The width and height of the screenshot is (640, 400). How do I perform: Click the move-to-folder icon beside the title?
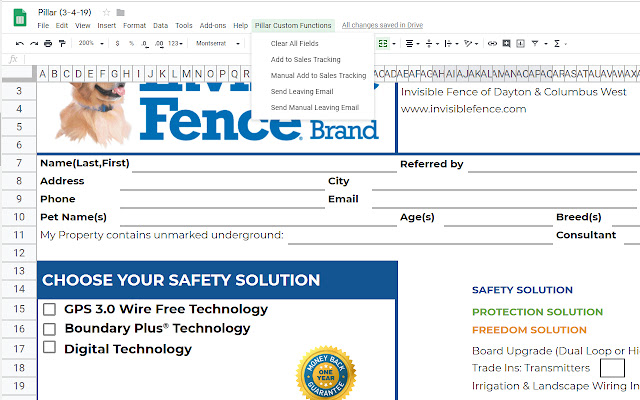[x=120, y=12]
